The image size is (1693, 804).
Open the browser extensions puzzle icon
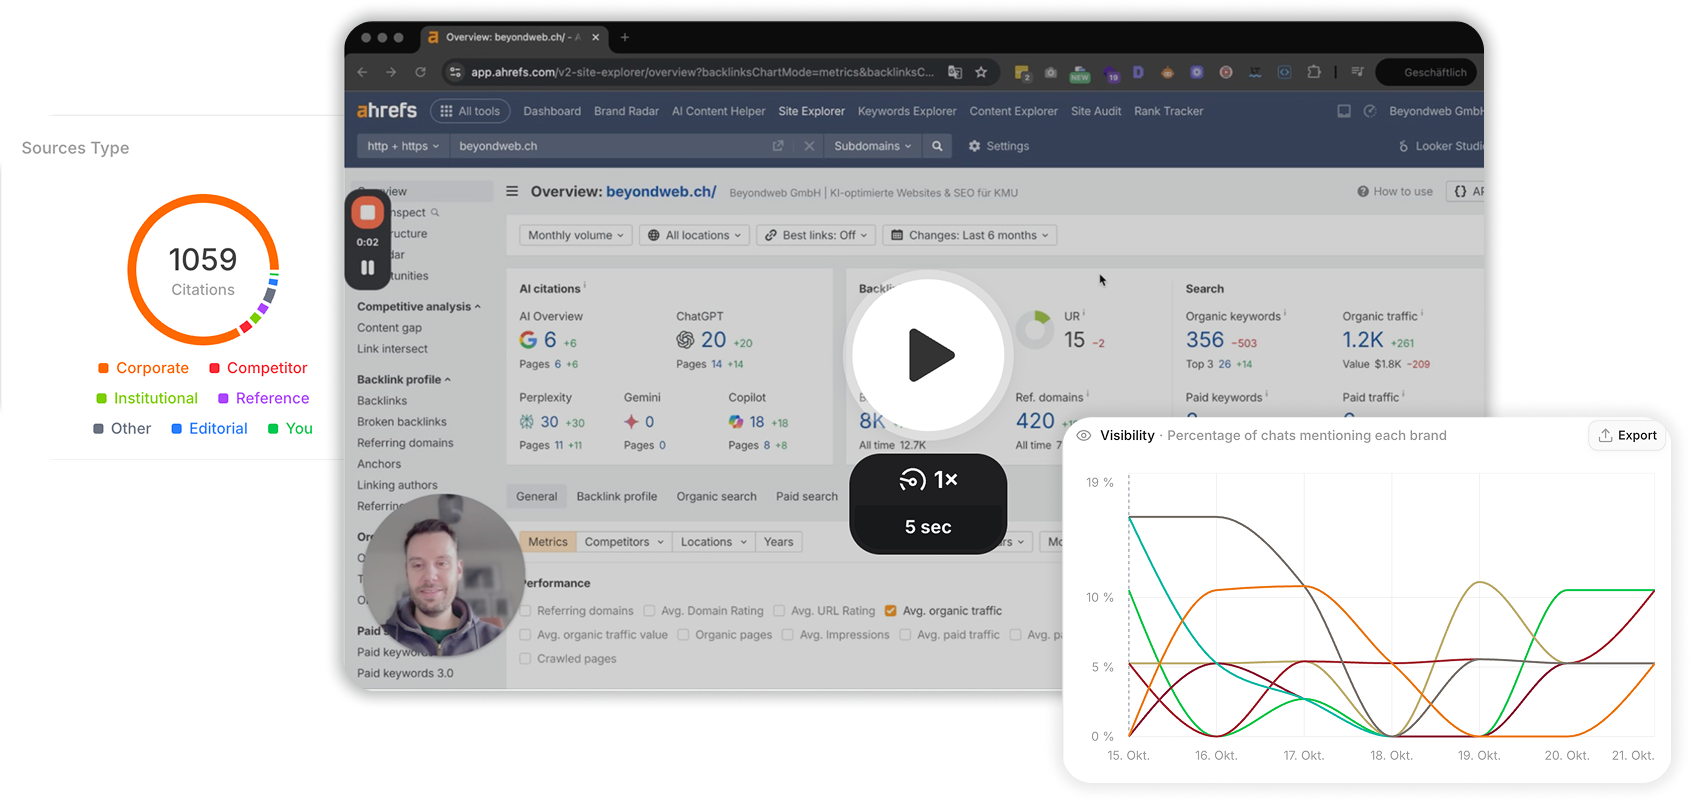click(1314, 72)
